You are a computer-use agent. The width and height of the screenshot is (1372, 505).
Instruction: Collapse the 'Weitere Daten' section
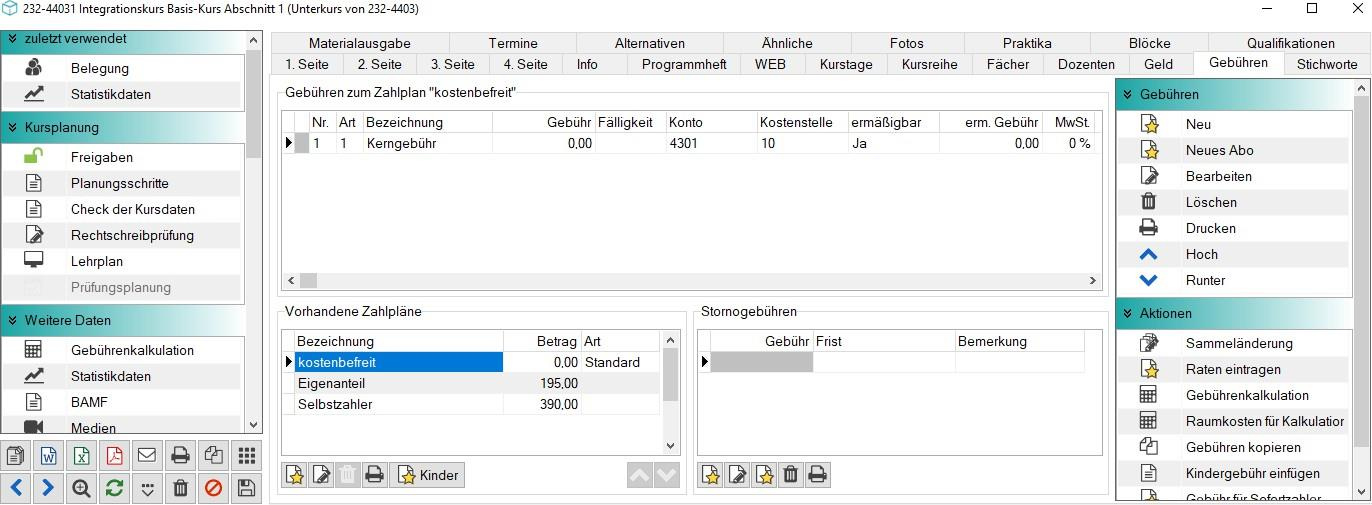(x=14, y=321)
